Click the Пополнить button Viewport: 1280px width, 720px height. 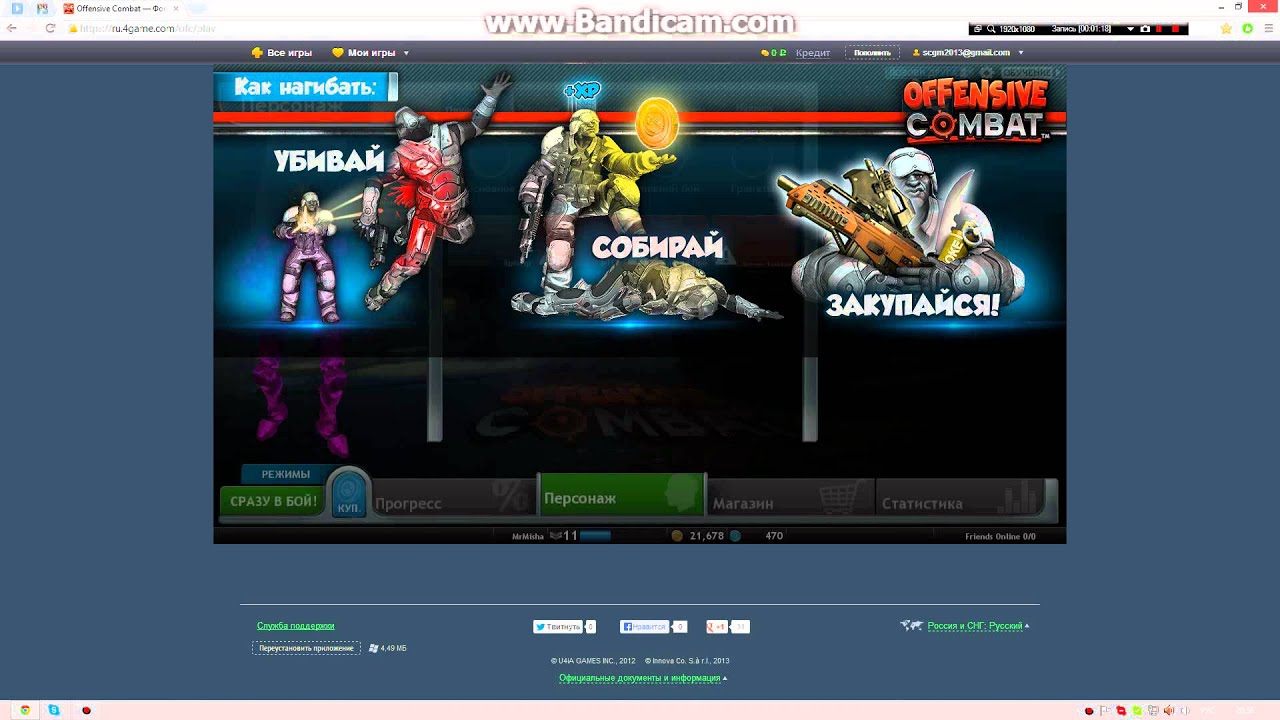(x=872, y=53)
